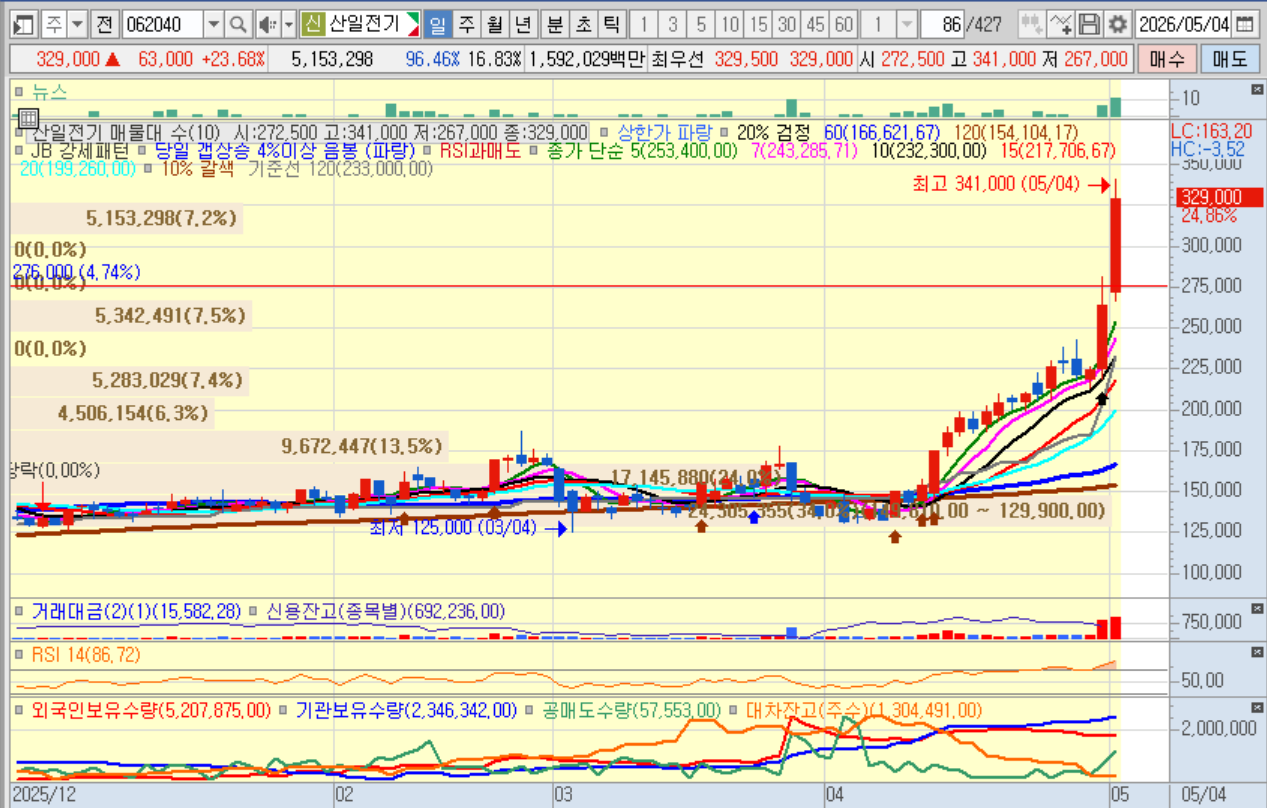Expand the sound options dropdown arrow
Screen dimensions: 1267x808
click(288, 24)
